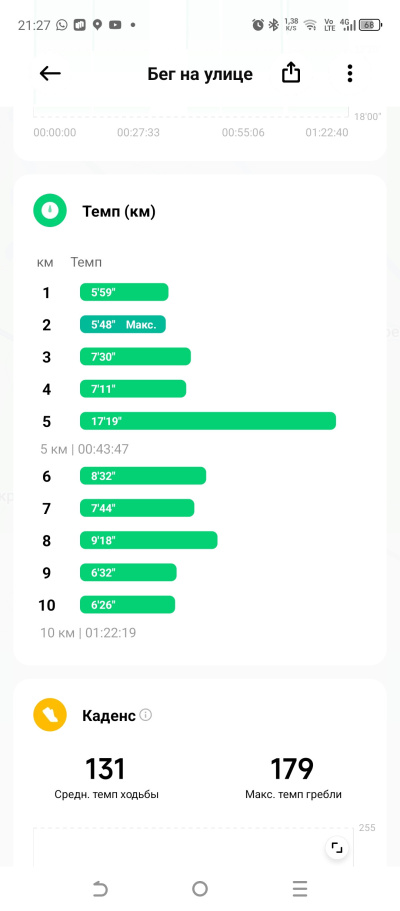The image size is (400, 911).
Task: Select the km 5 bar showing 17'19"
Action: tap(208, 421)
